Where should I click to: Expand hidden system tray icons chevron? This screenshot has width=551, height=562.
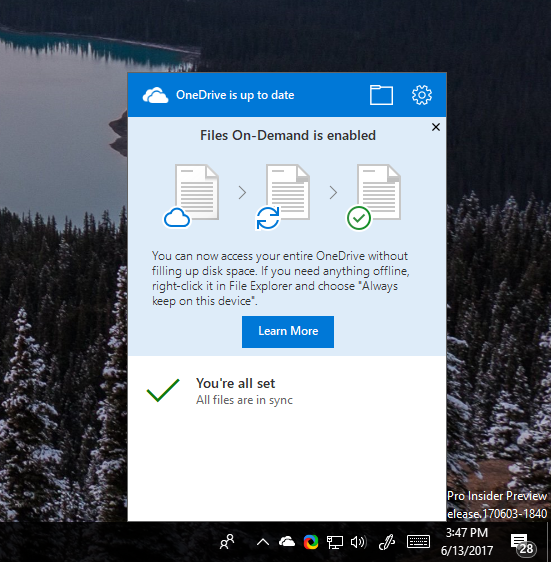point(263,542)
